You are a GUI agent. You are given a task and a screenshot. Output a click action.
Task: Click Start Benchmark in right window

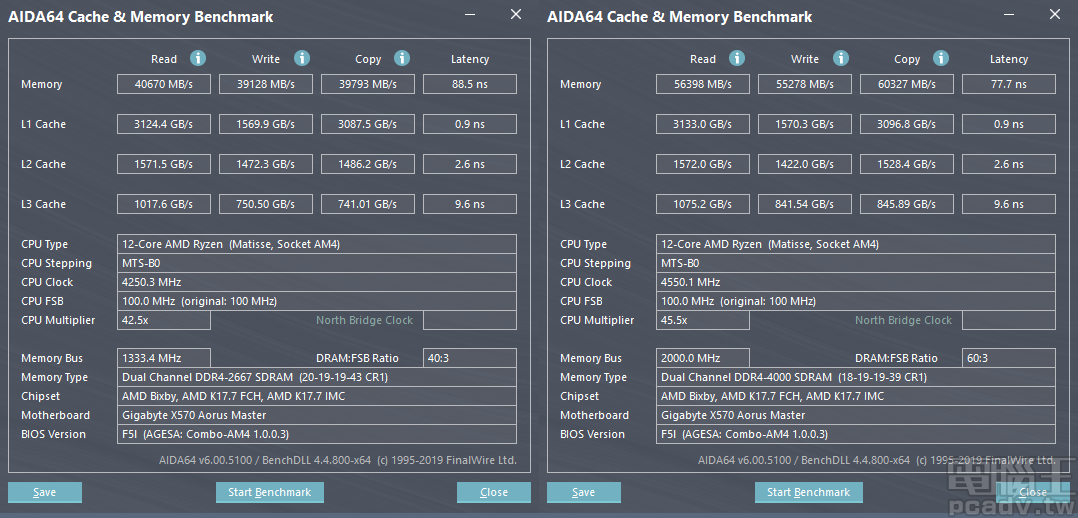click(808, 492)
